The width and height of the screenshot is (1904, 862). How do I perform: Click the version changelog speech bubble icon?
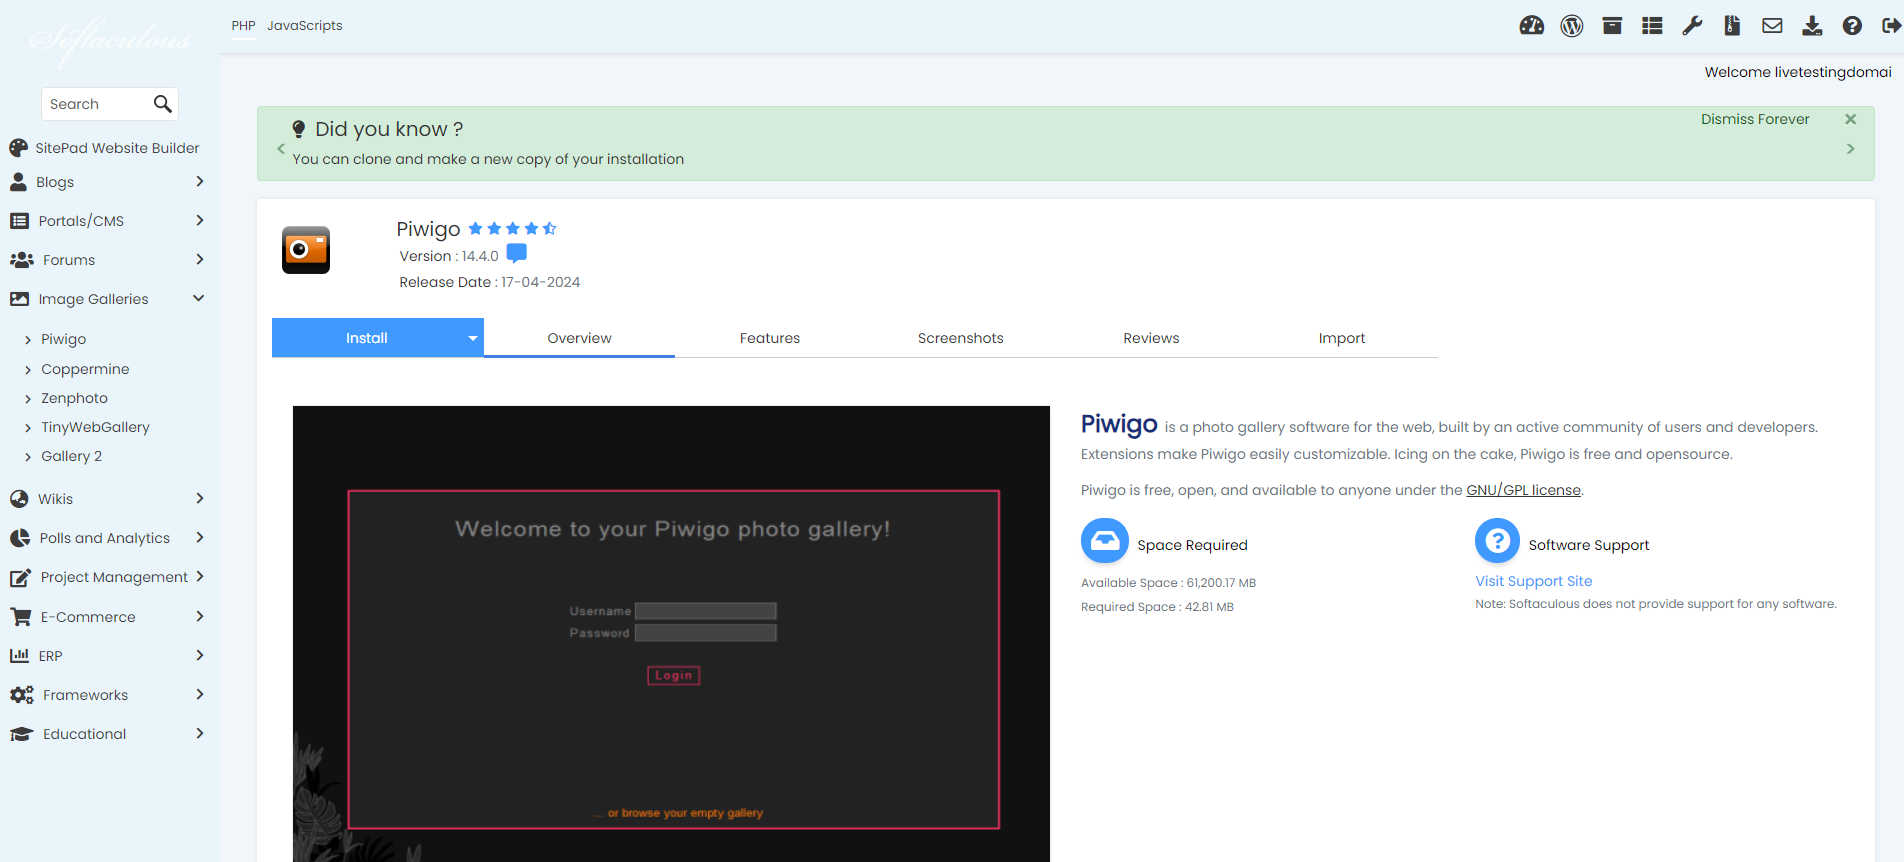click(x=517, y=253)
